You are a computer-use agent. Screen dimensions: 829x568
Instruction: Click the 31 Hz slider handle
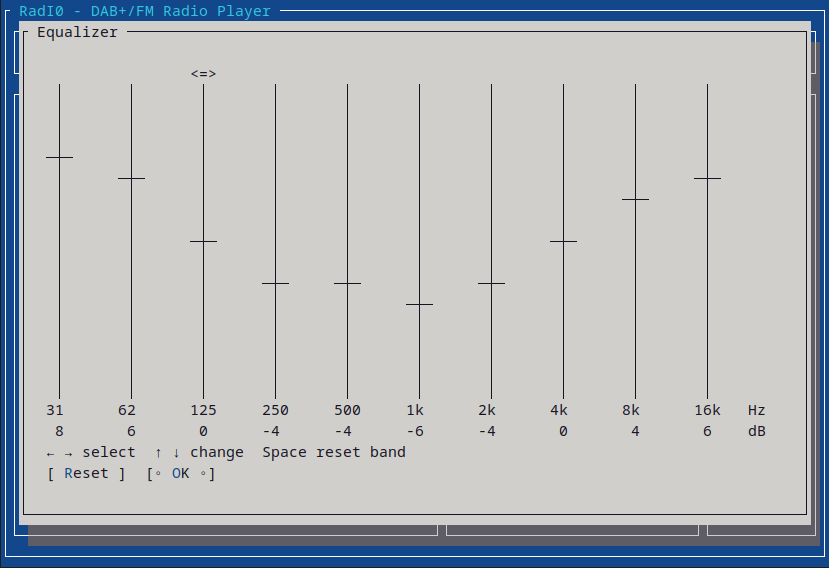(59, 158)
